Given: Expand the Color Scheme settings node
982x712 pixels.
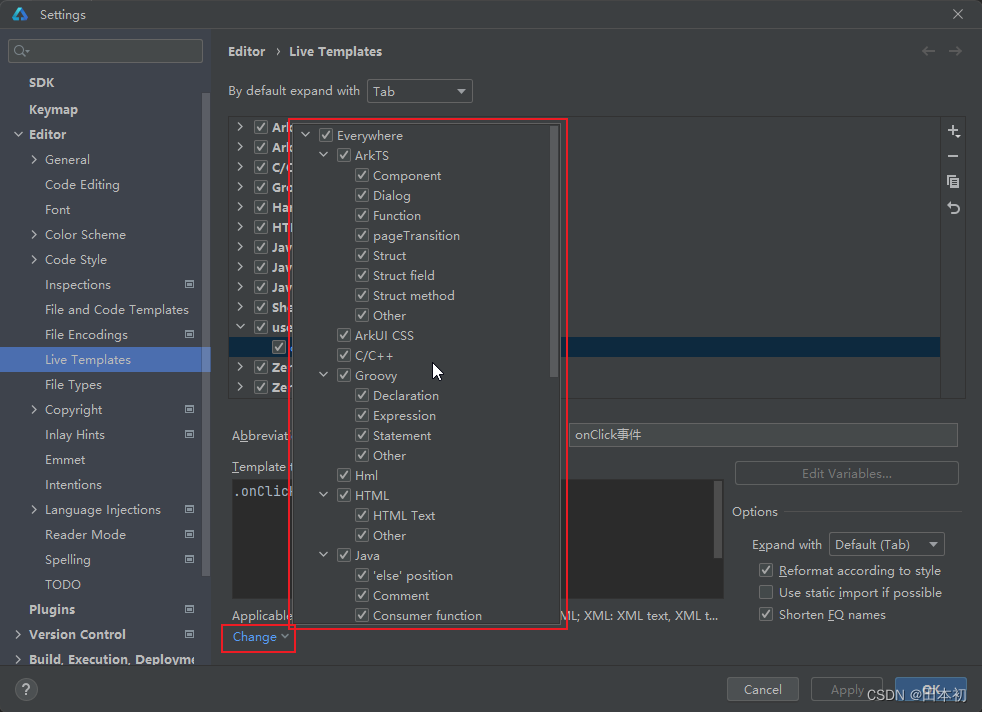Looking at the screenshot, I should tap(34, 234).
